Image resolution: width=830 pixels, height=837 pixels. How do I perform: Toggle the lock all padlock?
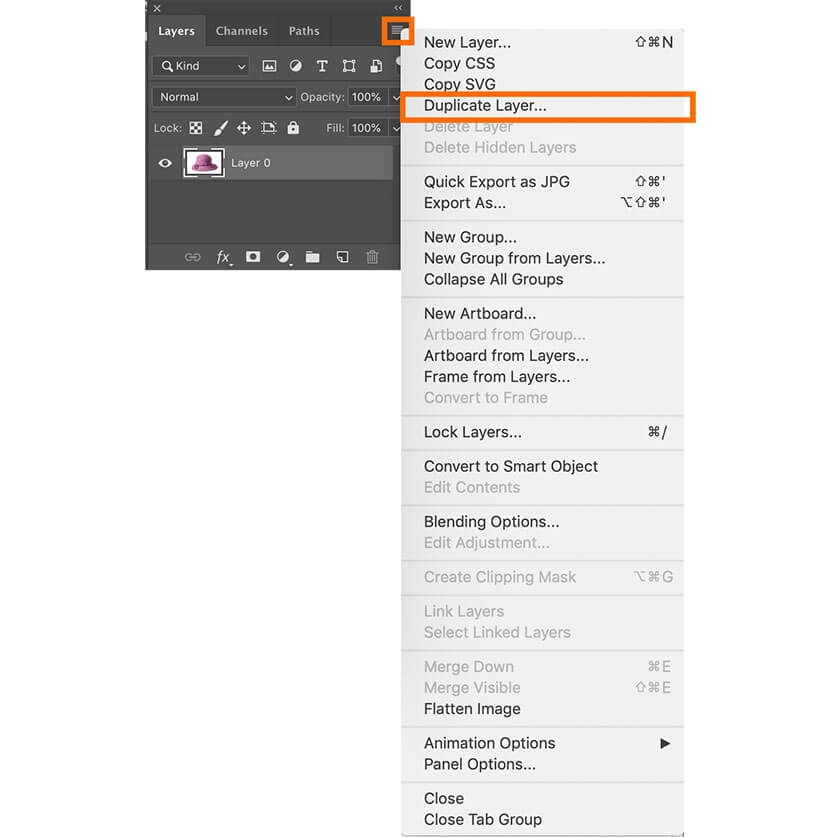pyautogui.click(x=293, y=128)
